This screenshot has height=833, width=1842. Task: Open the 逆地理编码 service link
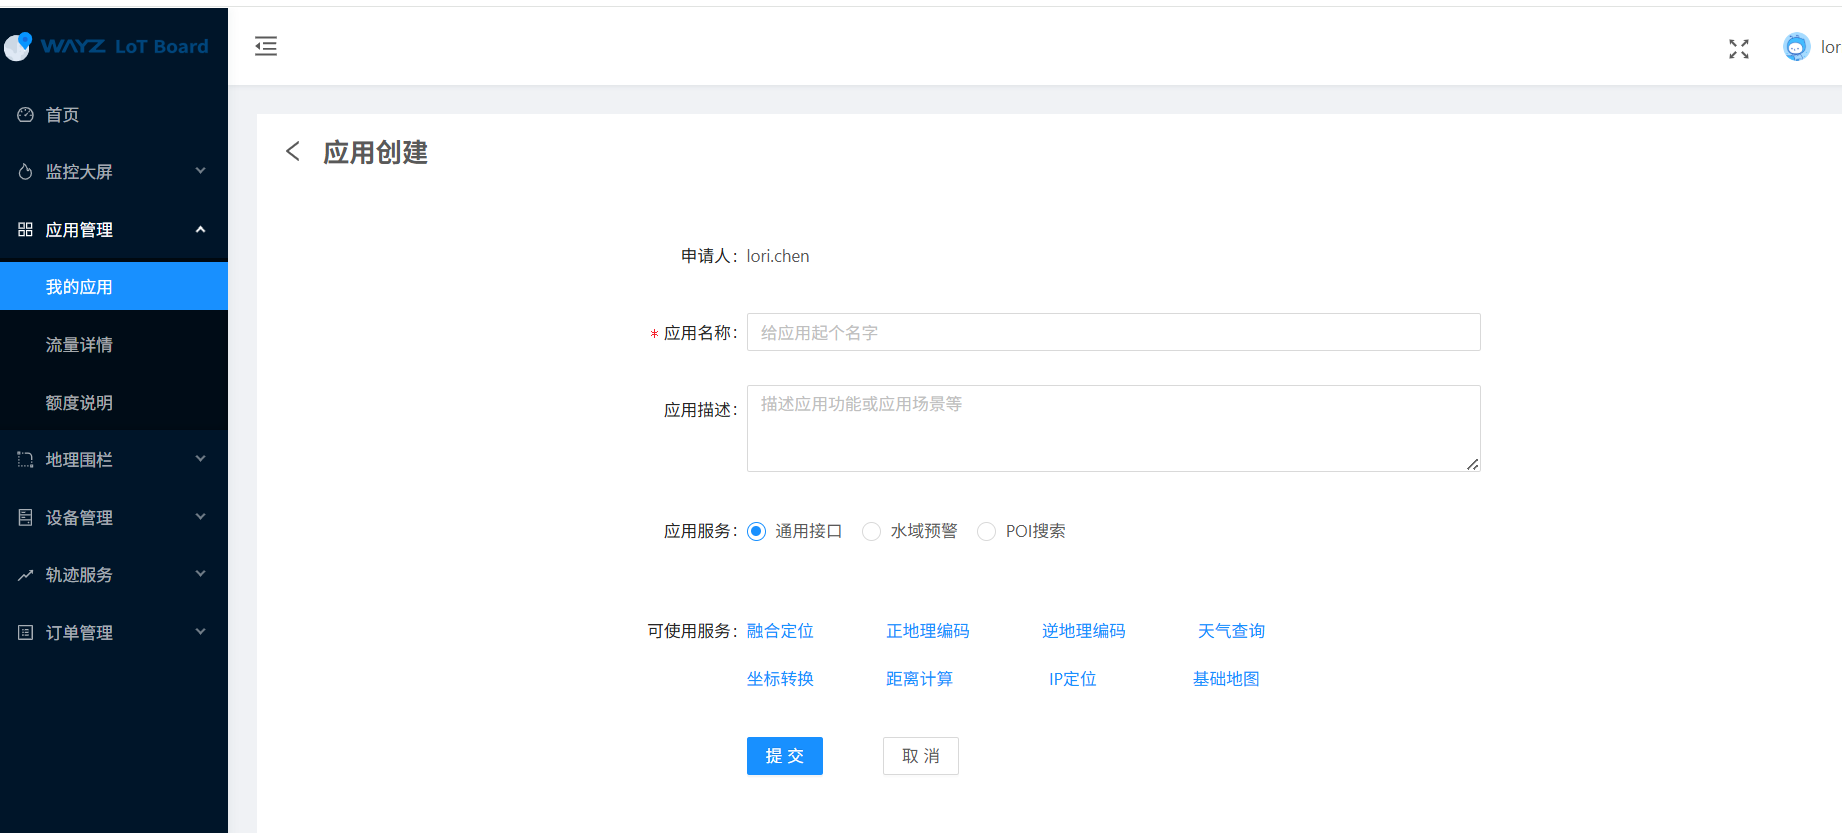click(1084, 631)
